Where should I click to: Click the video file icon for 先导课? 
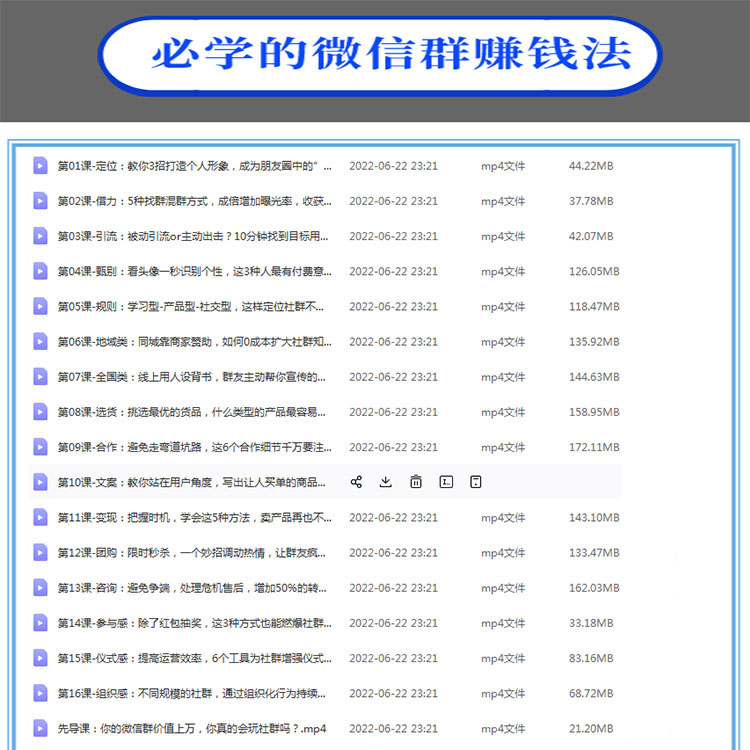[x=40, y=728]
